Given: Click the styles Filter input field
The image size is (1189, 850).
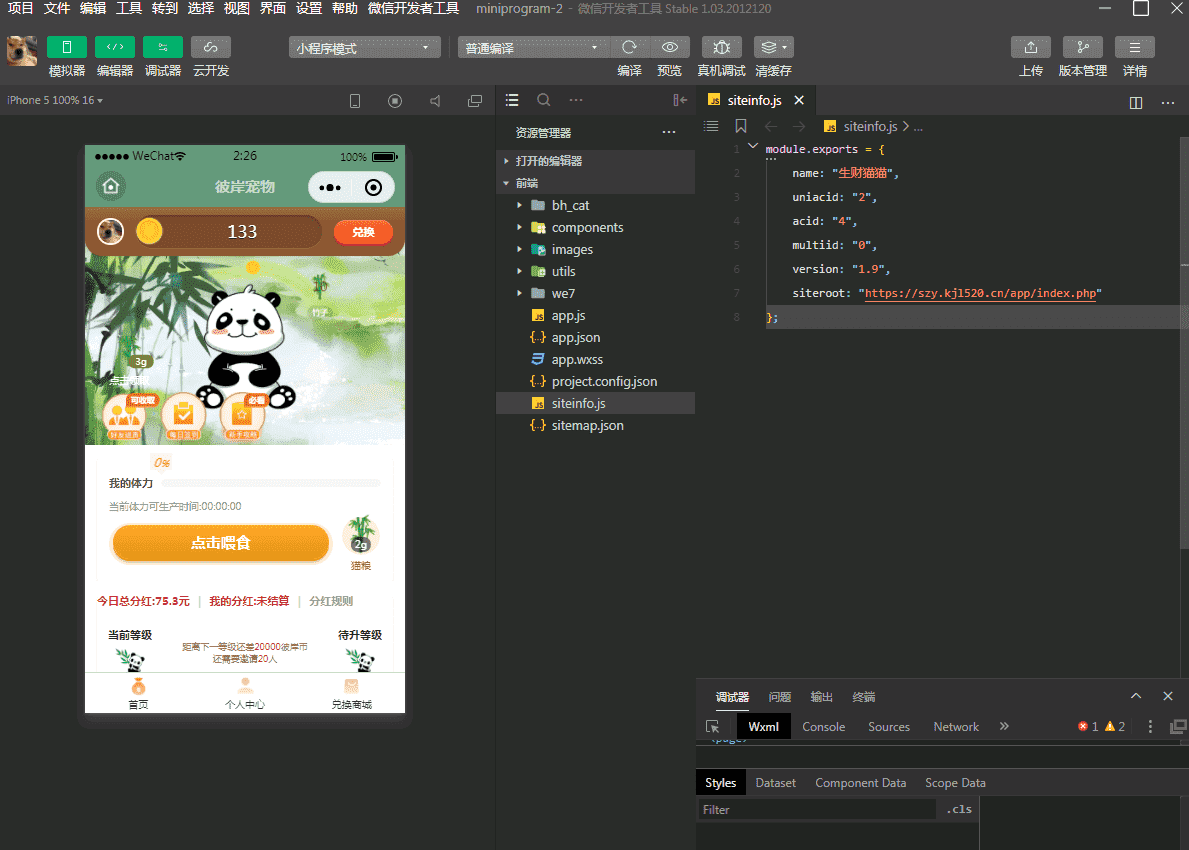Looking at the screenshot, I should (x=815, y=810).
